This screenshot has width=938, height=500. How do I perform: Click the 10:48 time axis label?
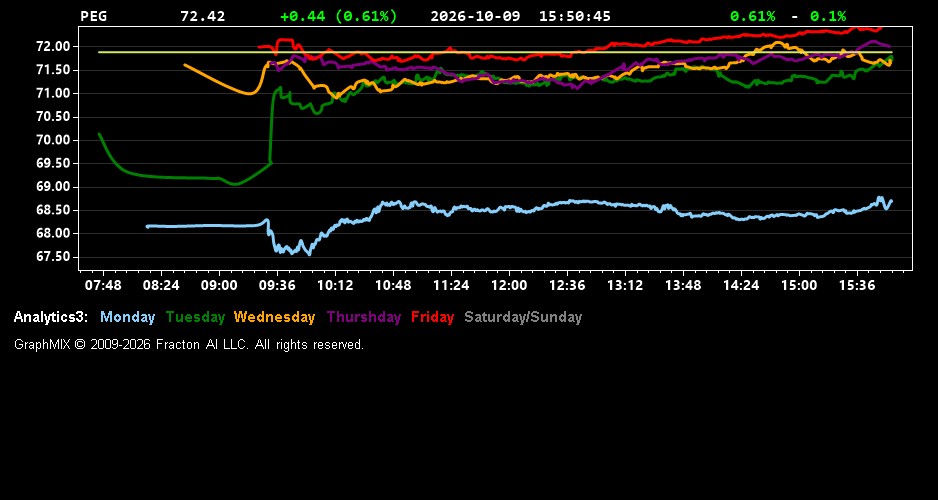pyautogui.click(x=393, y=285)
